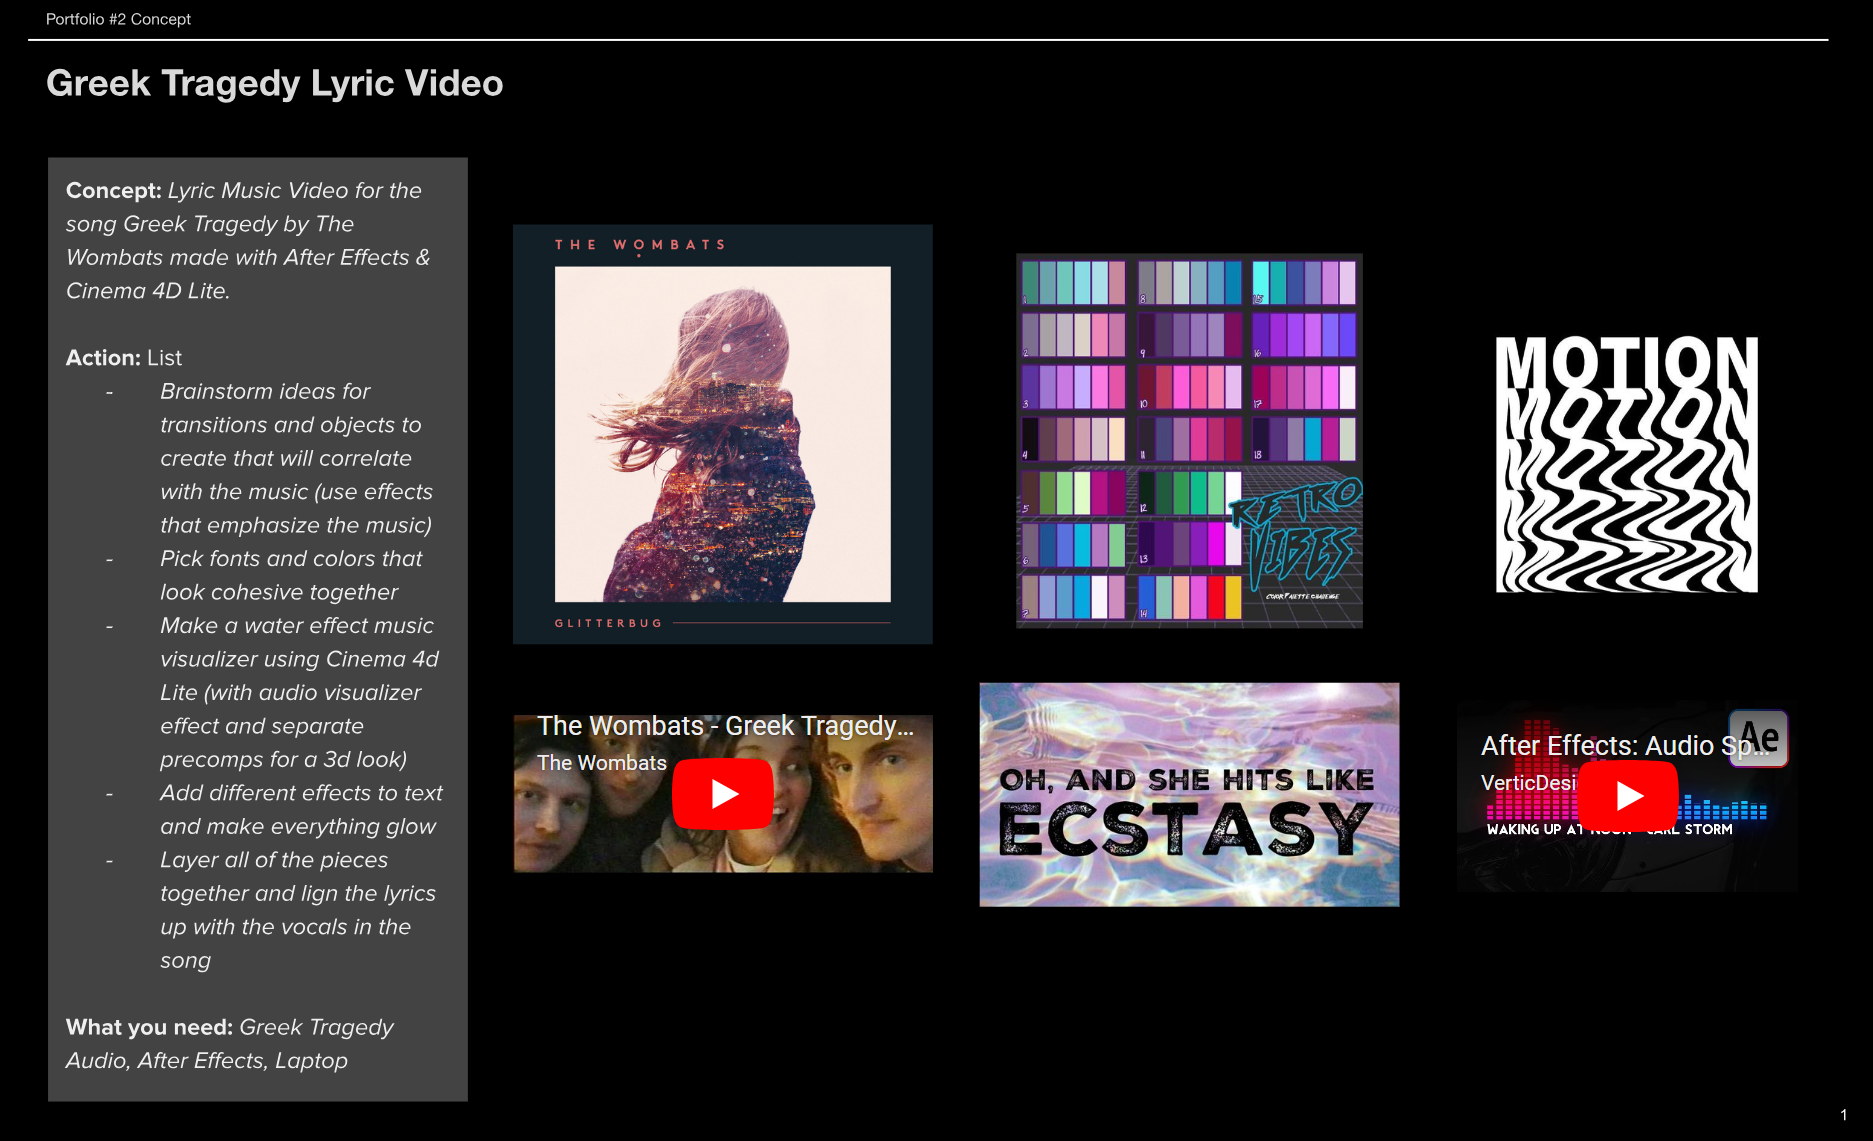Click the 'After Effects: Audio Sp...' video title
The image size is (1873, 1141).
1625,746
